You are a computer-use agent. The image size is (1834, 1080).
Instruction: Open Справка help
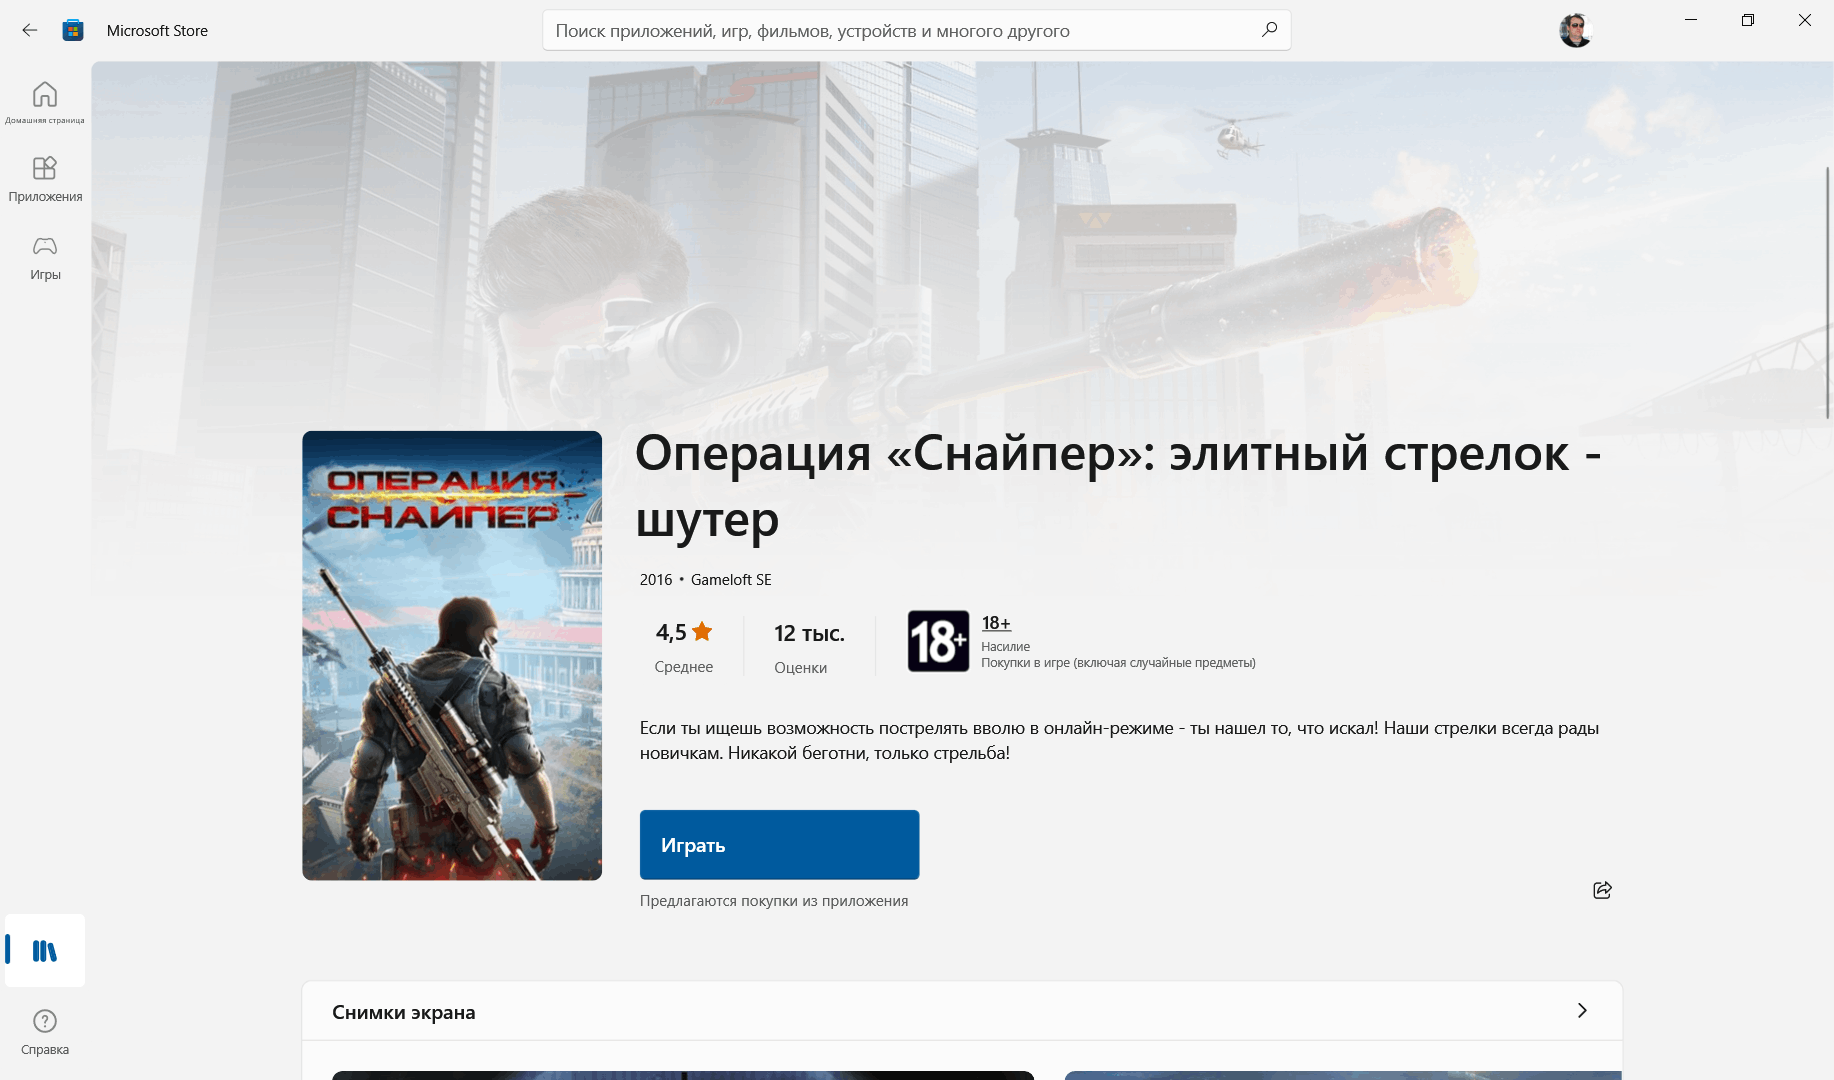(x=45, y=1032)
